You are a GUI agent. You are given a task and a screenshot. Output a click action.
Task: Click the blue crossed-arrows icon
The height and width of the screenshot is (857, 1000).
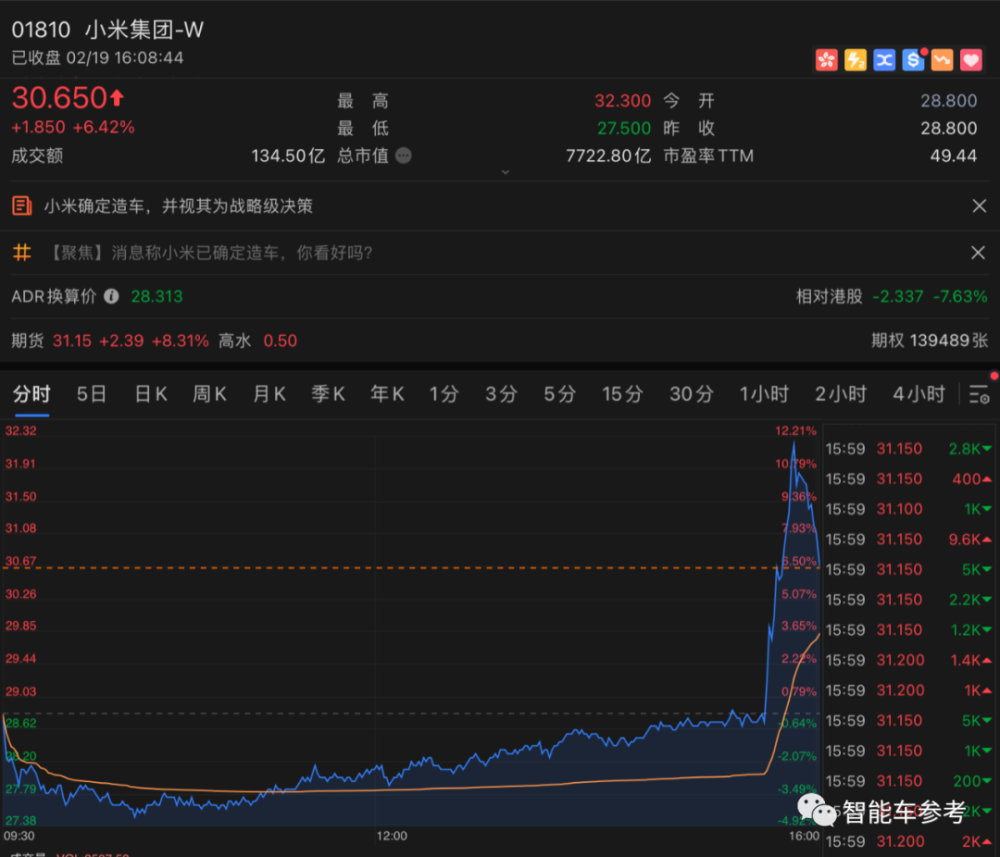[884, 61]
